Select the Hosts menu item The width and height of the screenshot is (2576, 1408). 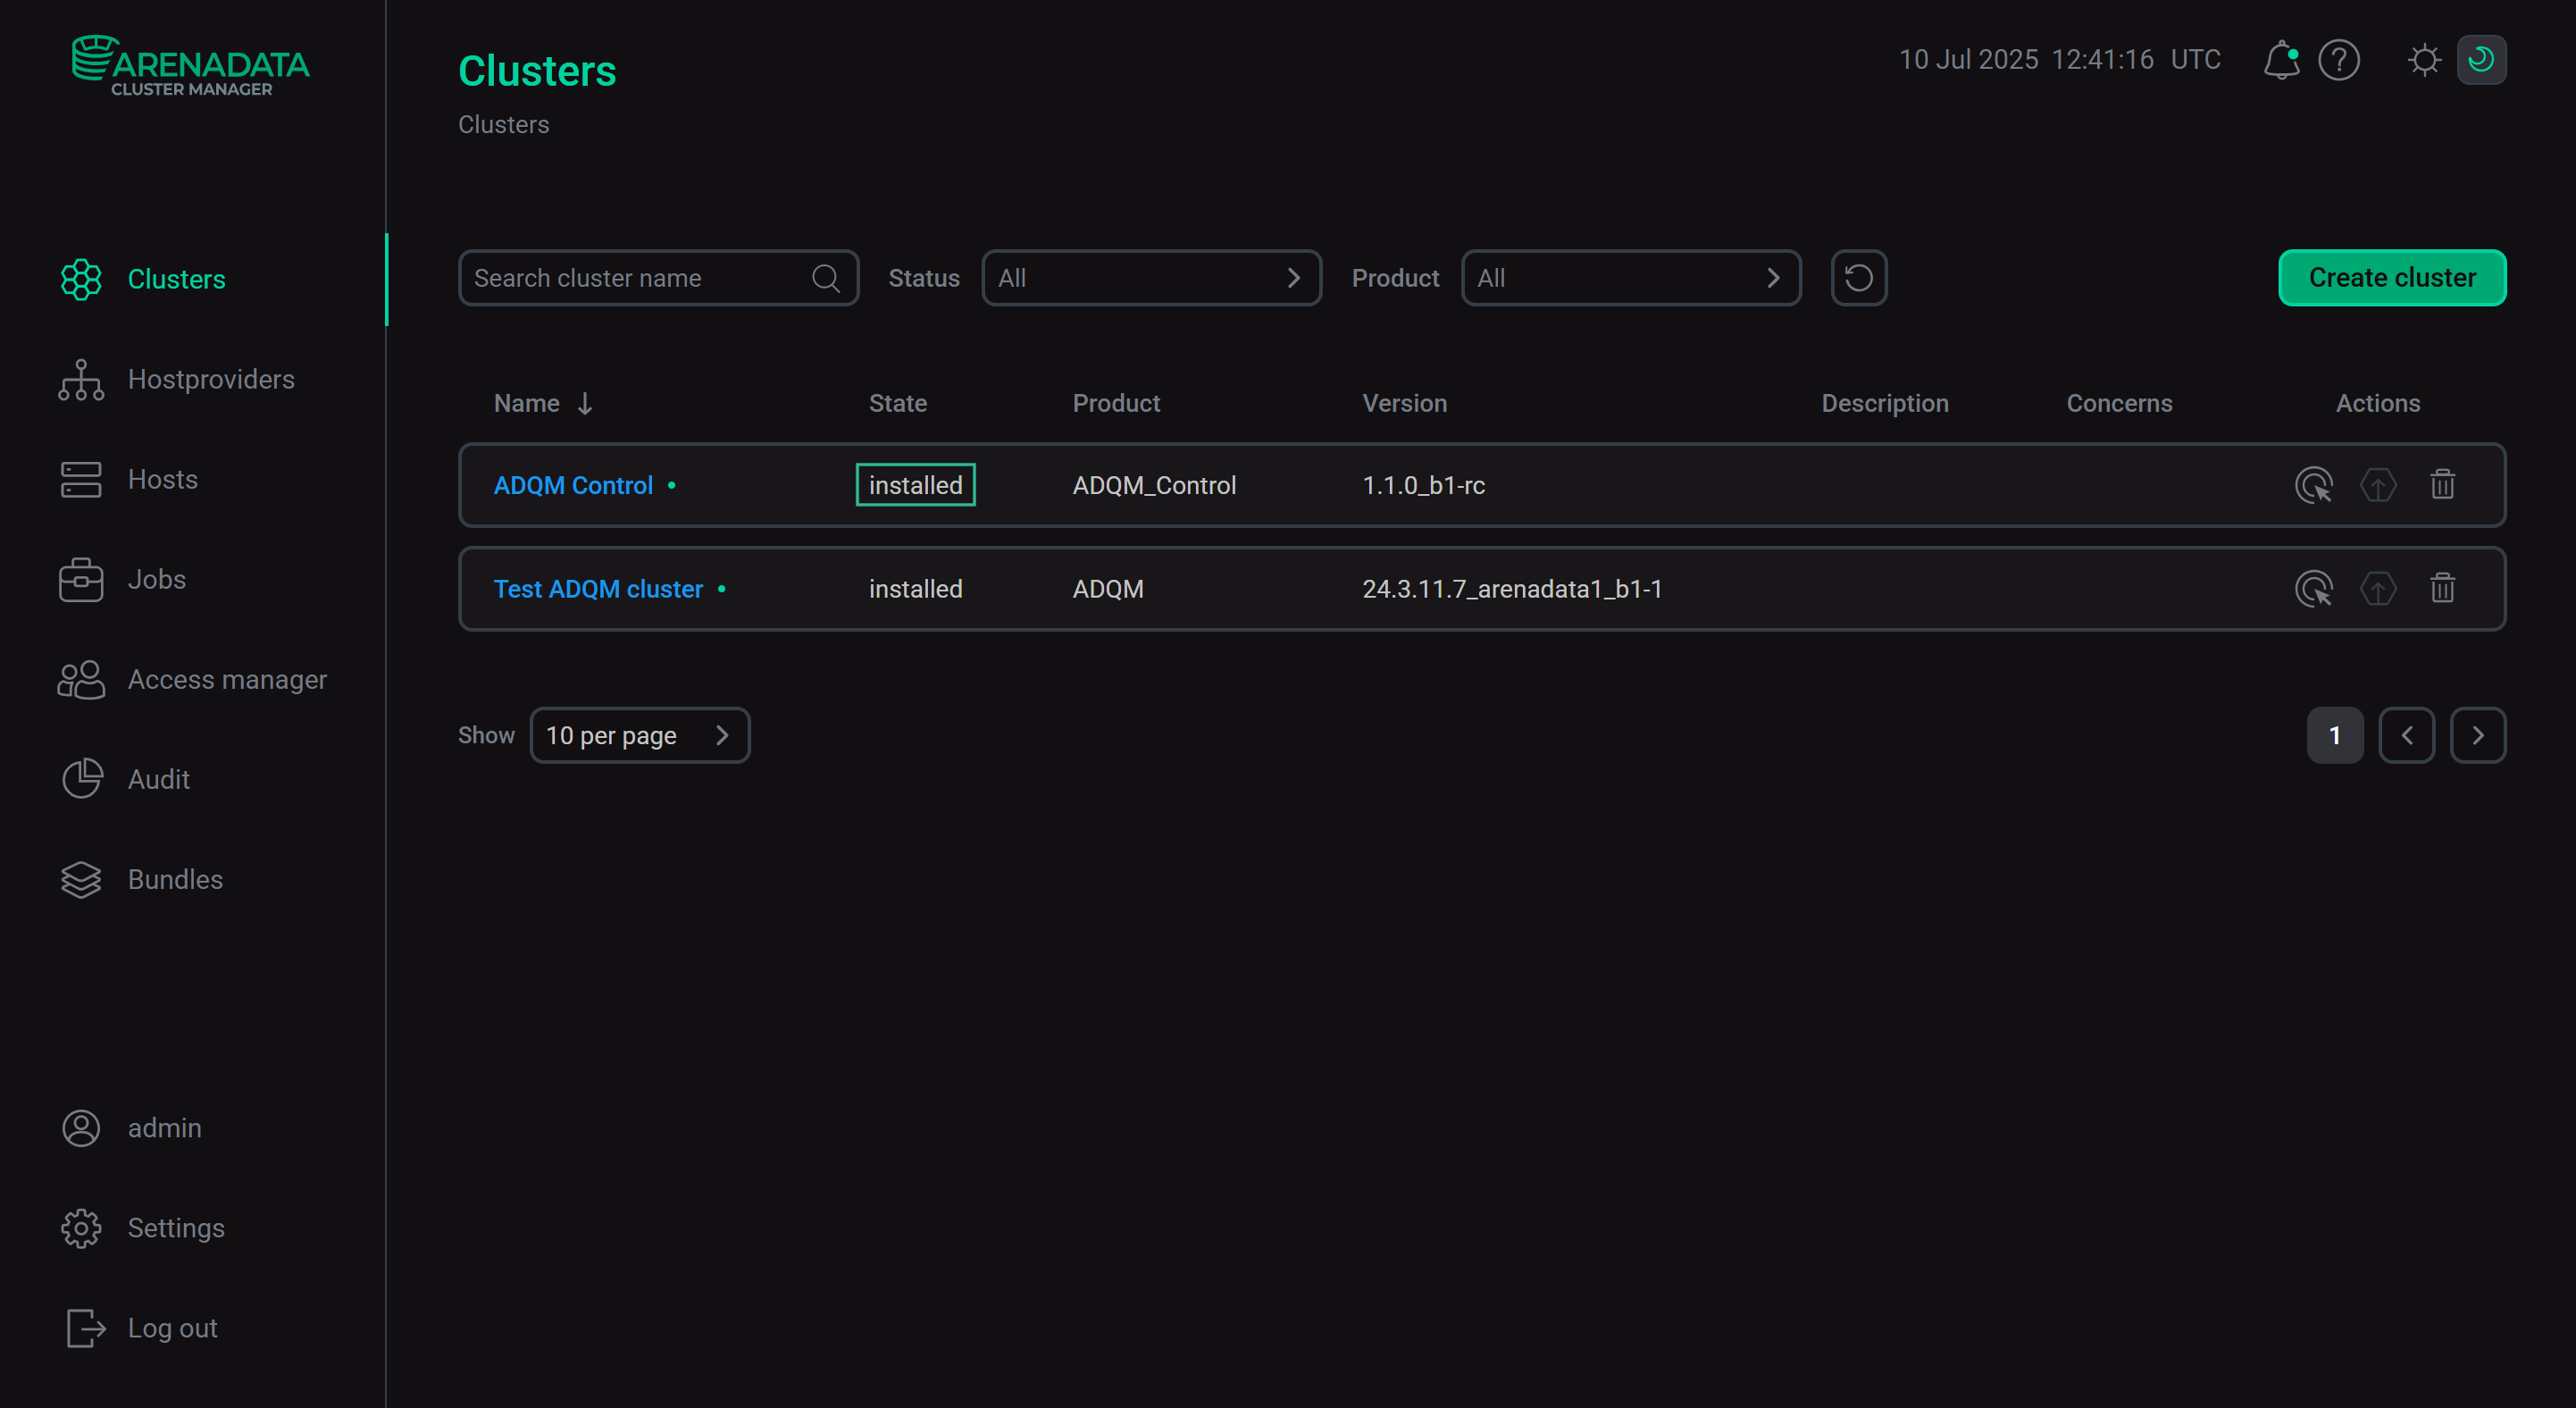[x=163, y=479]
